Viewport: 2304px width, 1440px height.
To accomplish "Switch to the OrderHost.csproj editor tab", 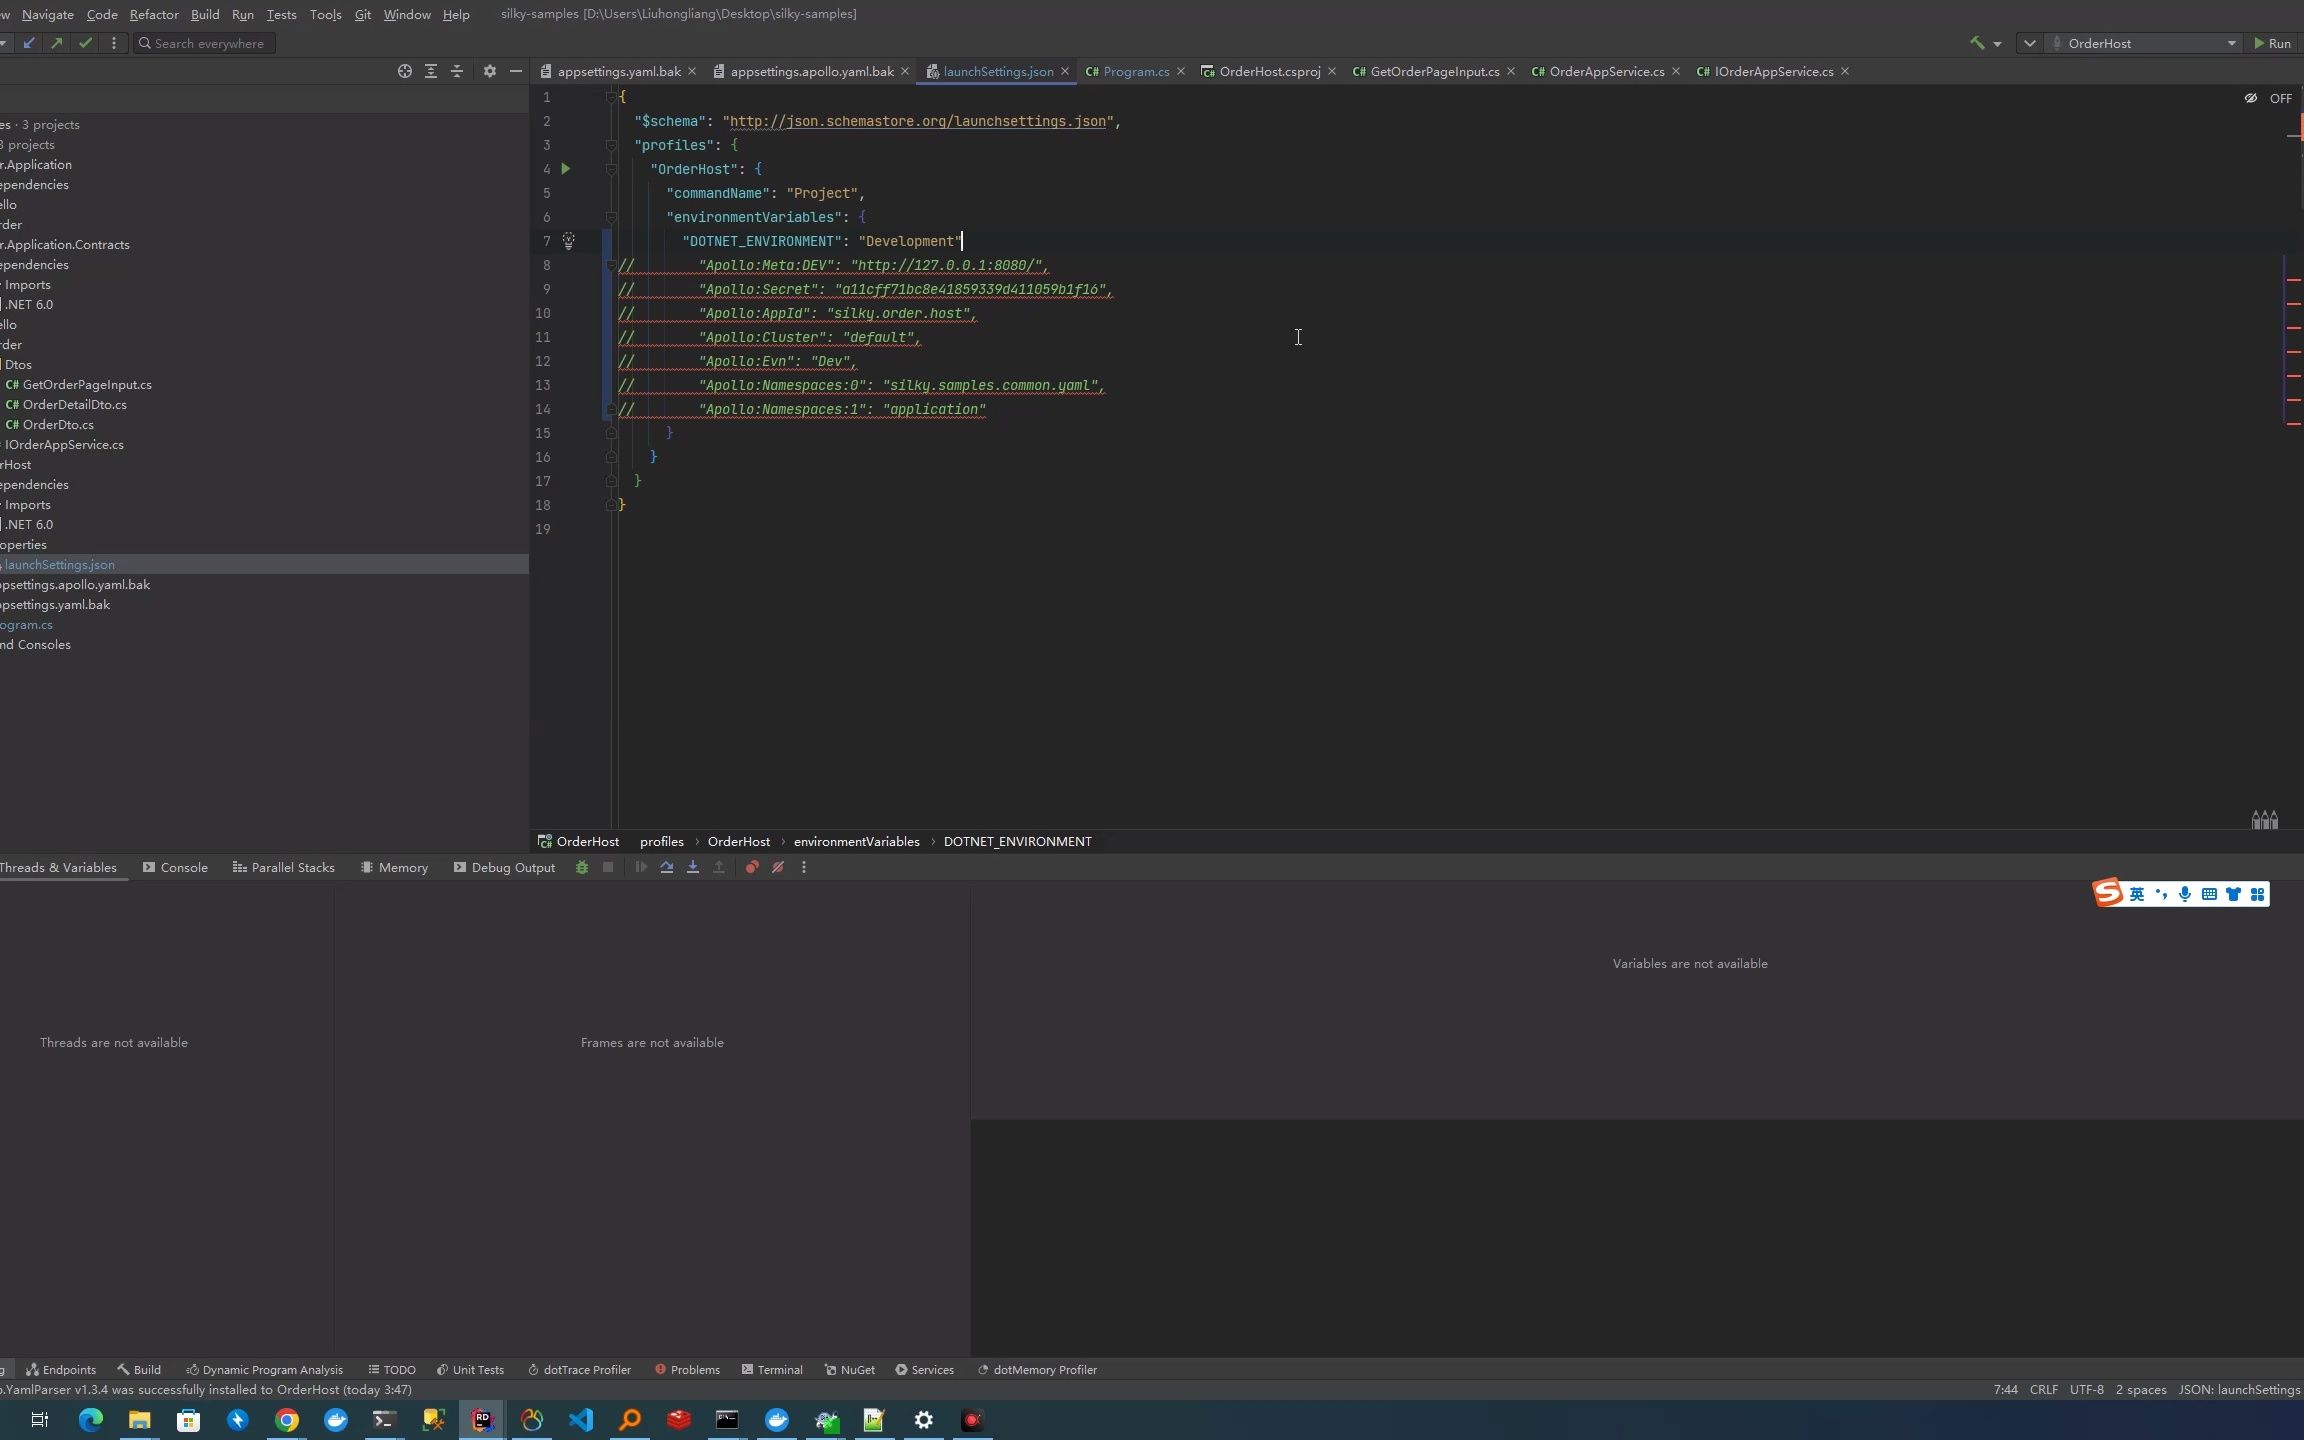I will (x=1269, y=71).
